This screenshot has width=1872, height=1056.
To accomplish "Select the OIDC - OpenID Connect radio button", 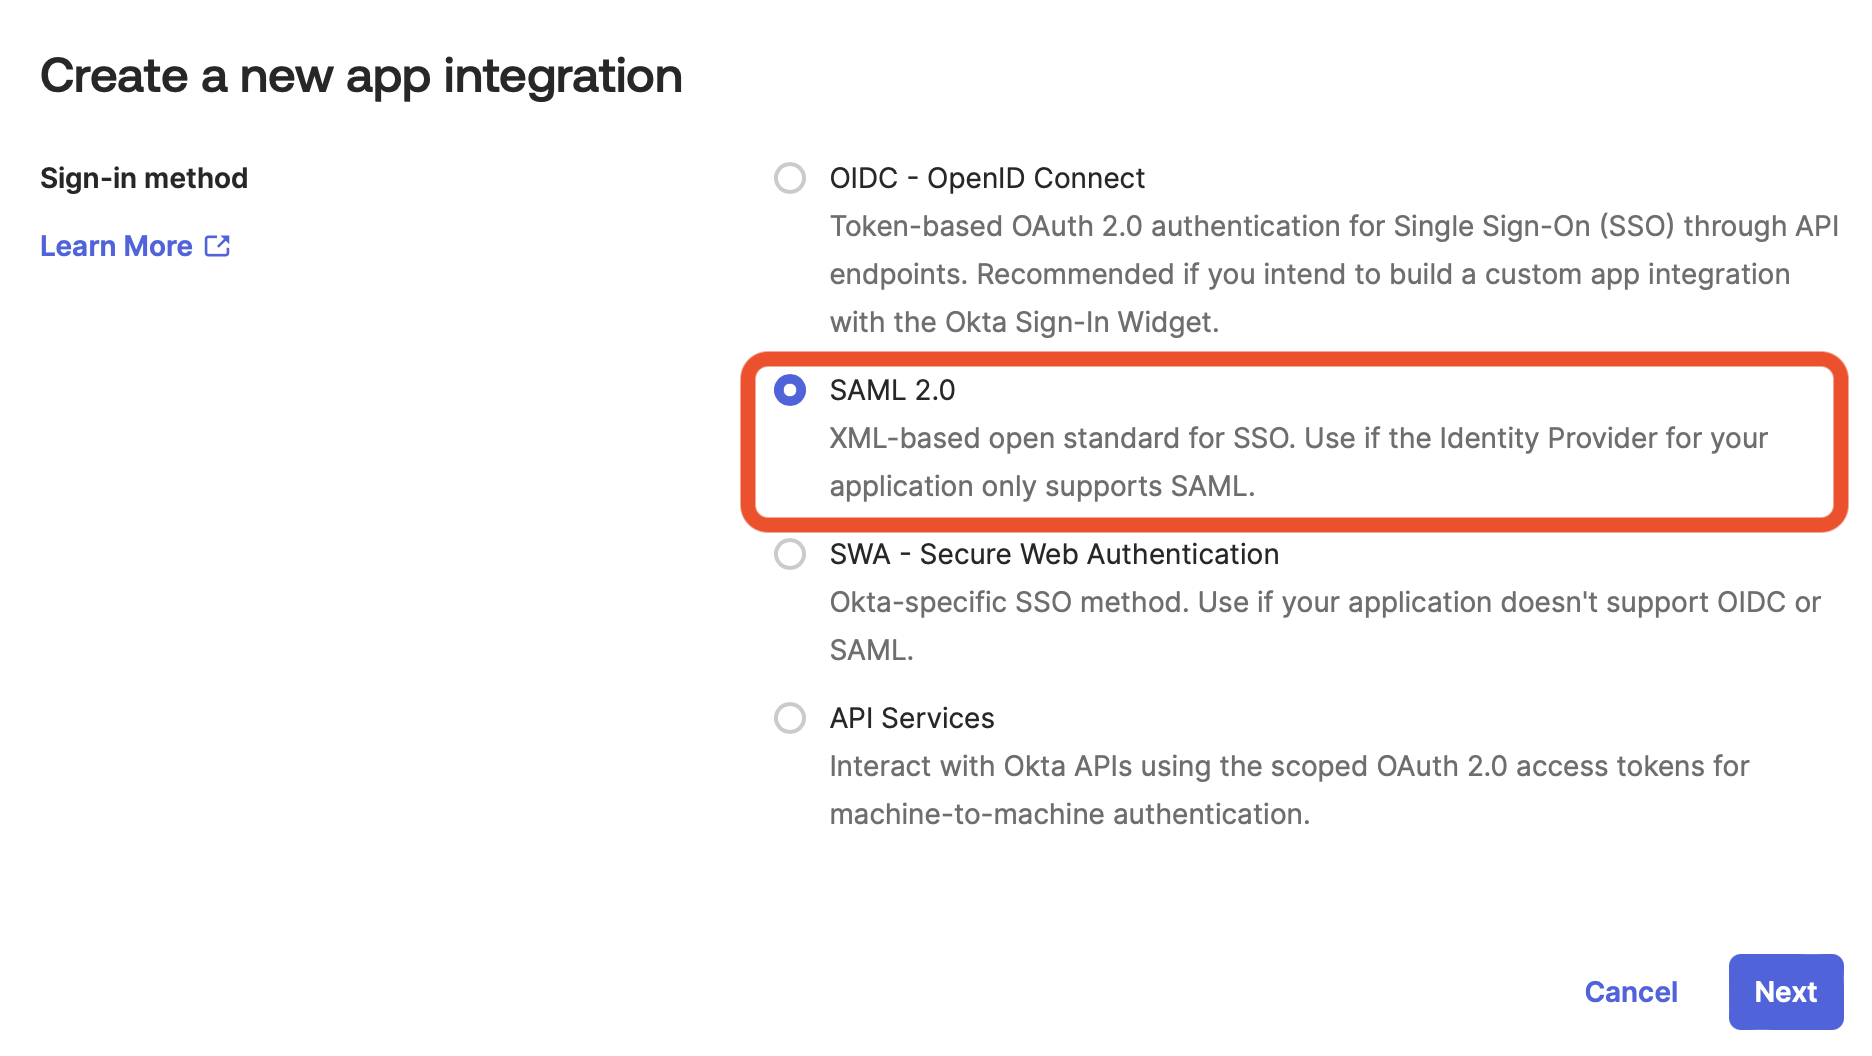I will coord(790,178).
